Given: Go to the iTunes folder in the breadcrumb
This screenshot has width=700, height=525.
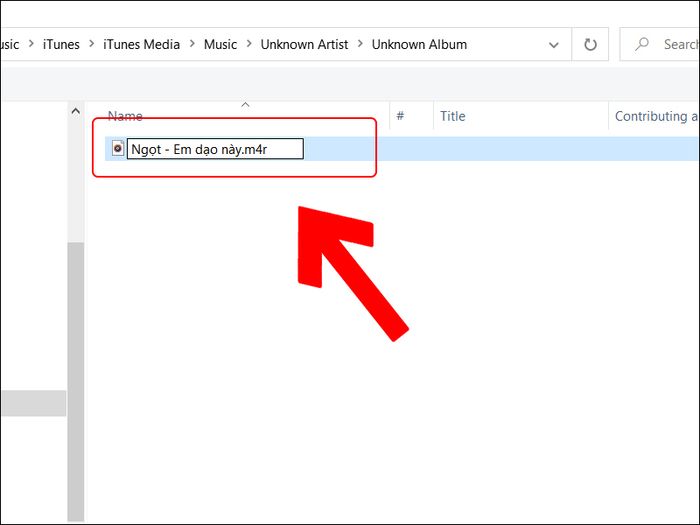Looking at the screenshot, I should point(61,45).
